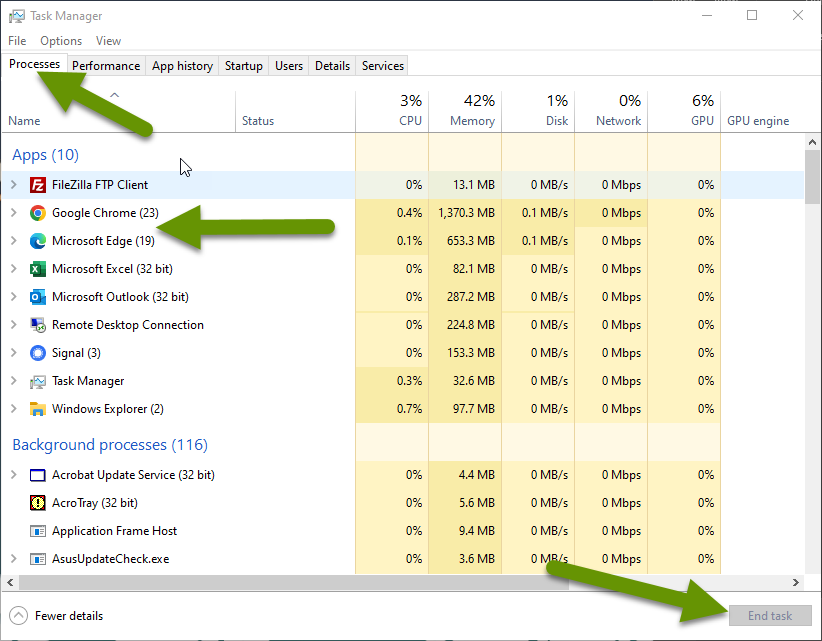822x641 pixels.
Task: Switch to the Performance tab
Action: pyautogui.click(x=106, y=65)
